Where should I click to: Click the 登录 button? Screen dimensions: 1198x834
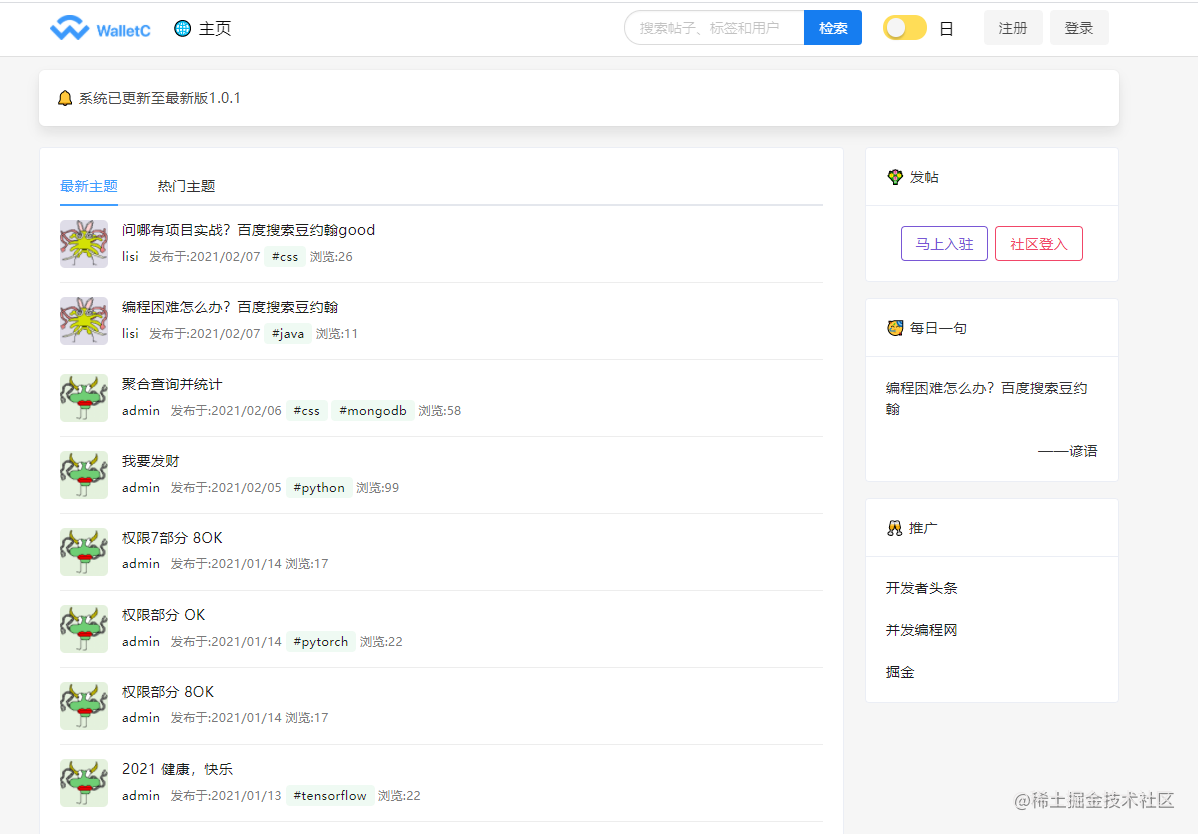(x=1079, y=27)
